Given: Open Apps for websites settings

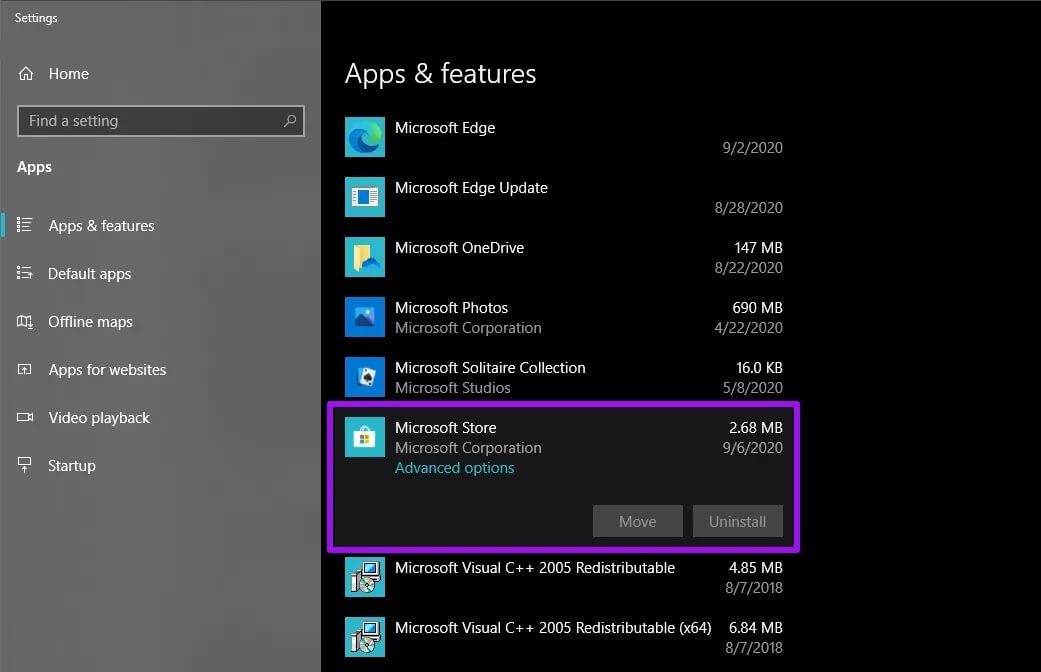Looking at the screenshot, I should [107, 370].
